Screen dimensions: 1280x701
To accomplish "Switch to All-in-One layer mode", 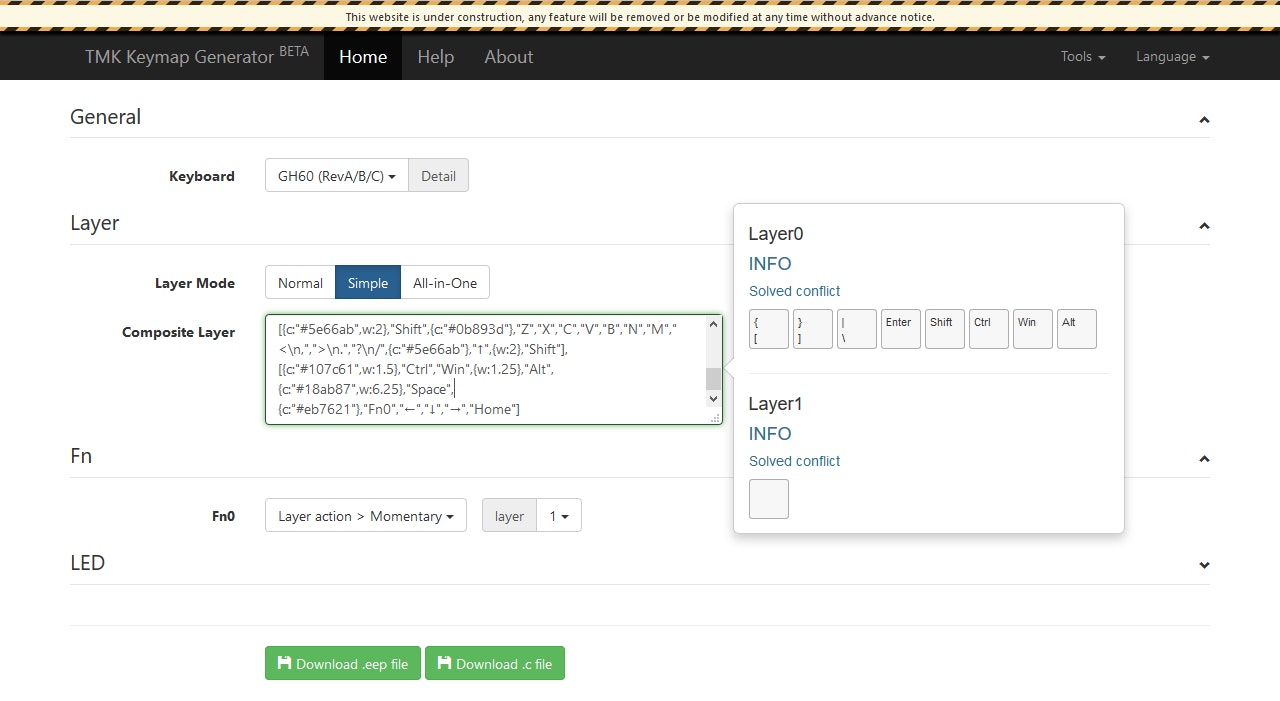I will point(445,283).
